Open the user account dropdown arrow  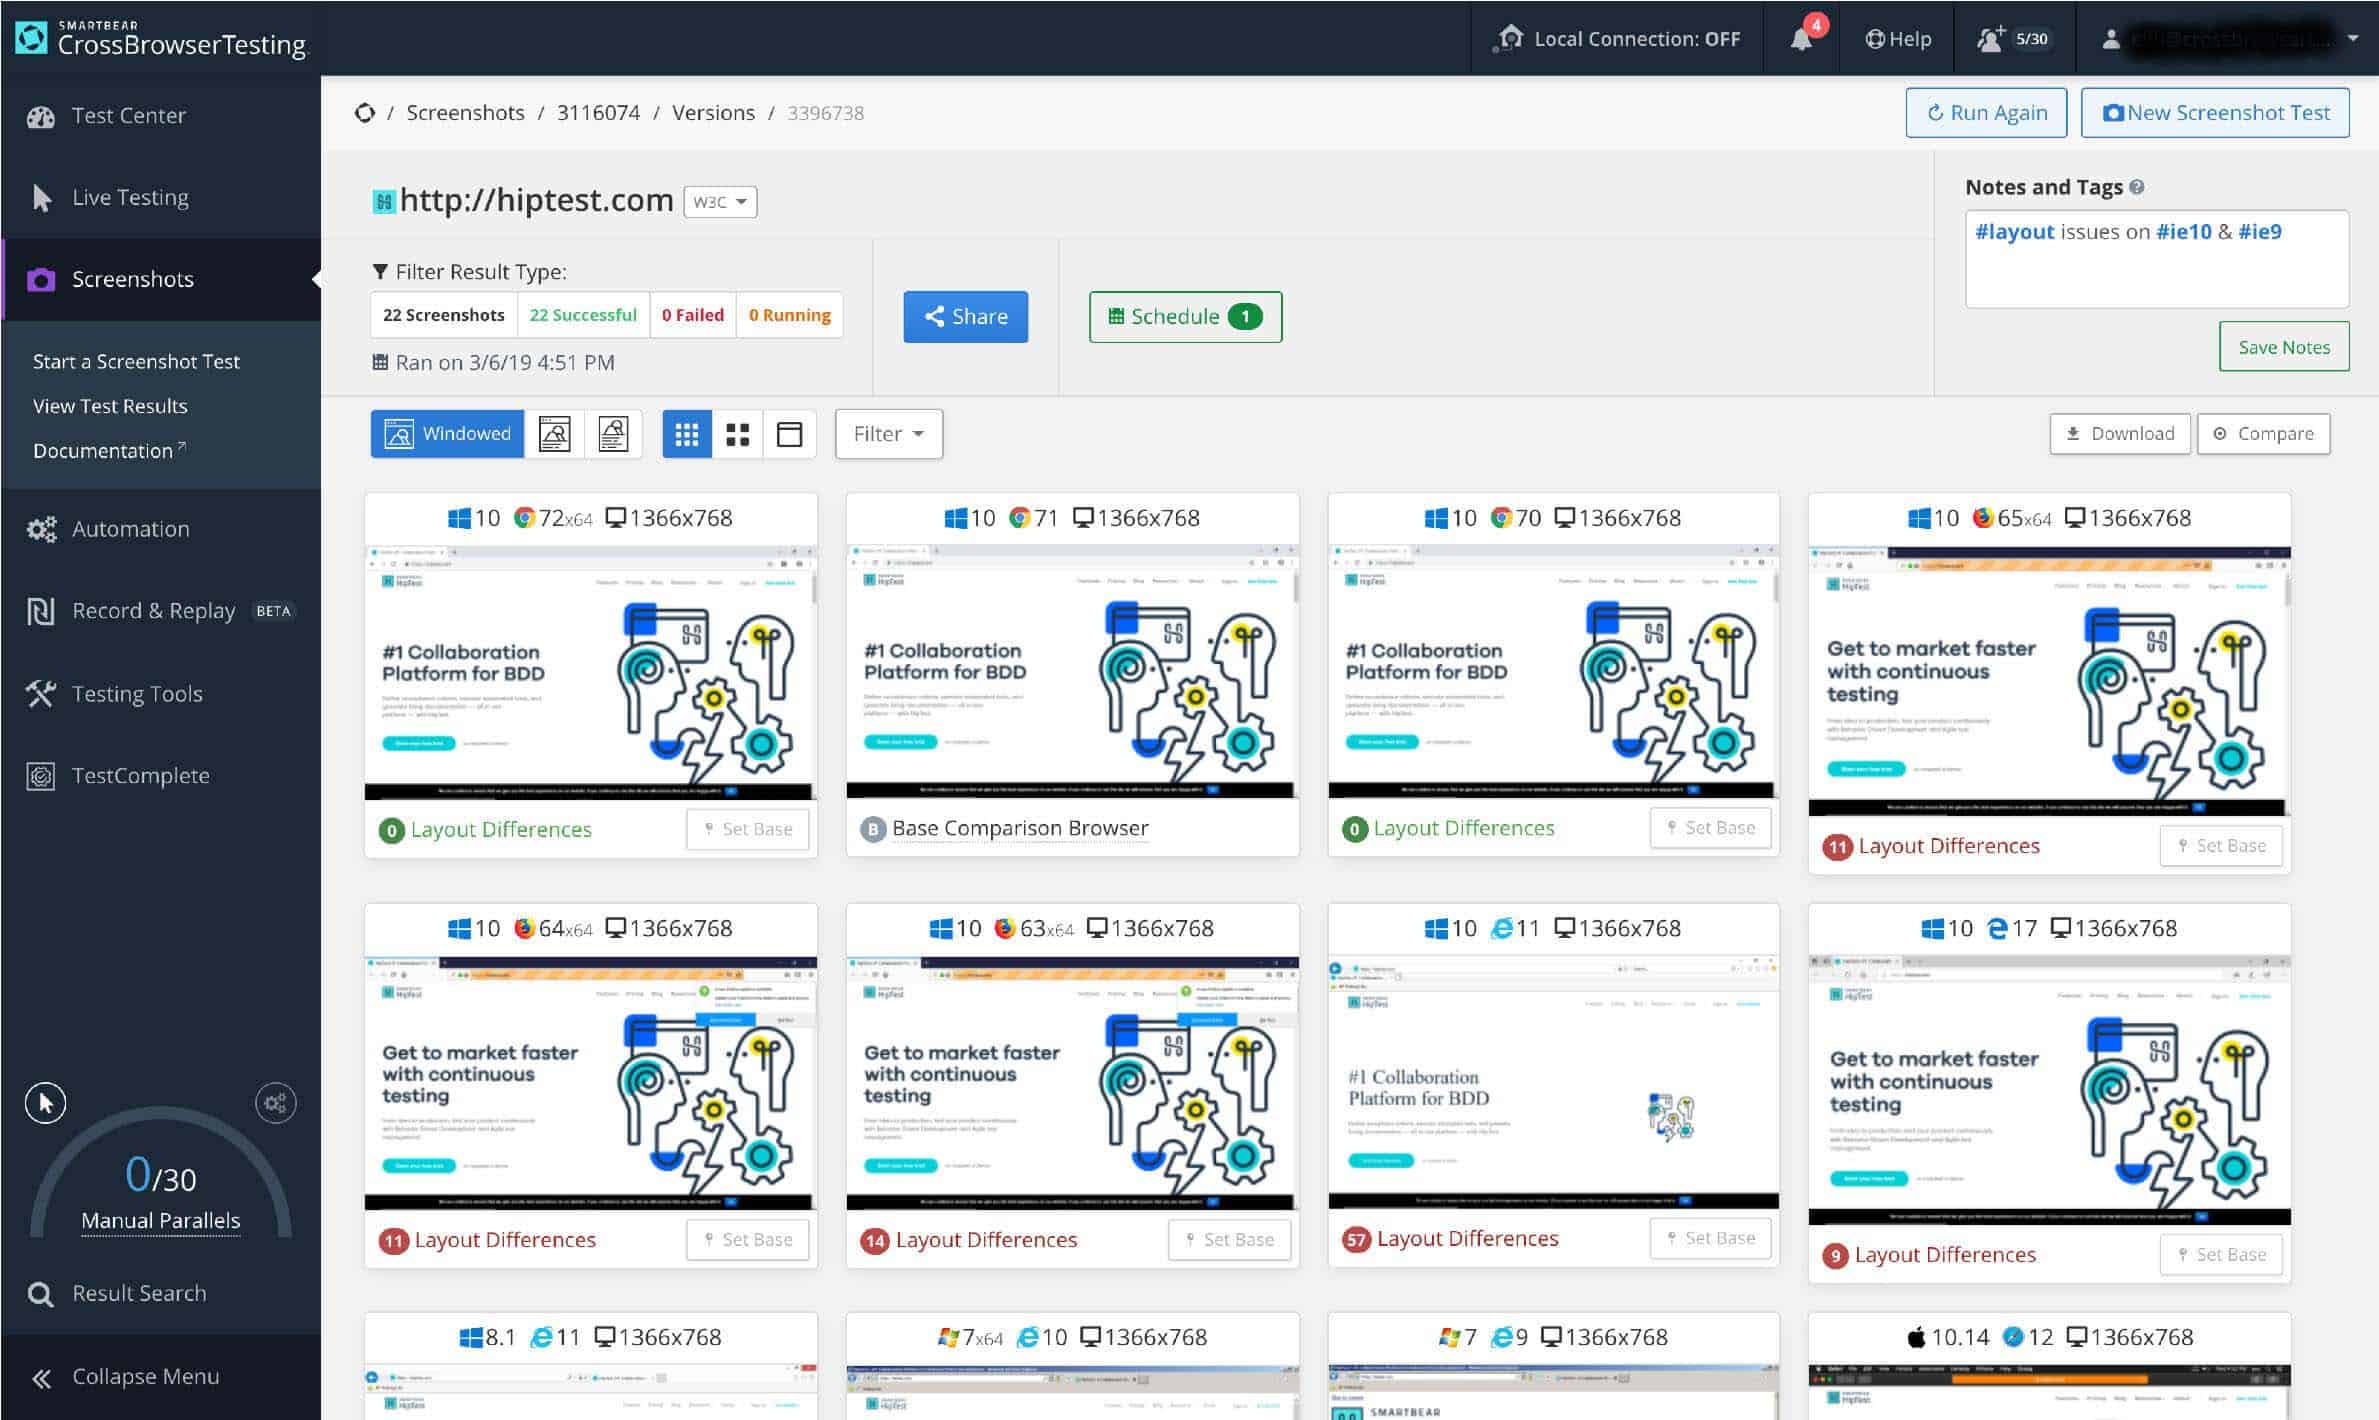(2353, 39)
